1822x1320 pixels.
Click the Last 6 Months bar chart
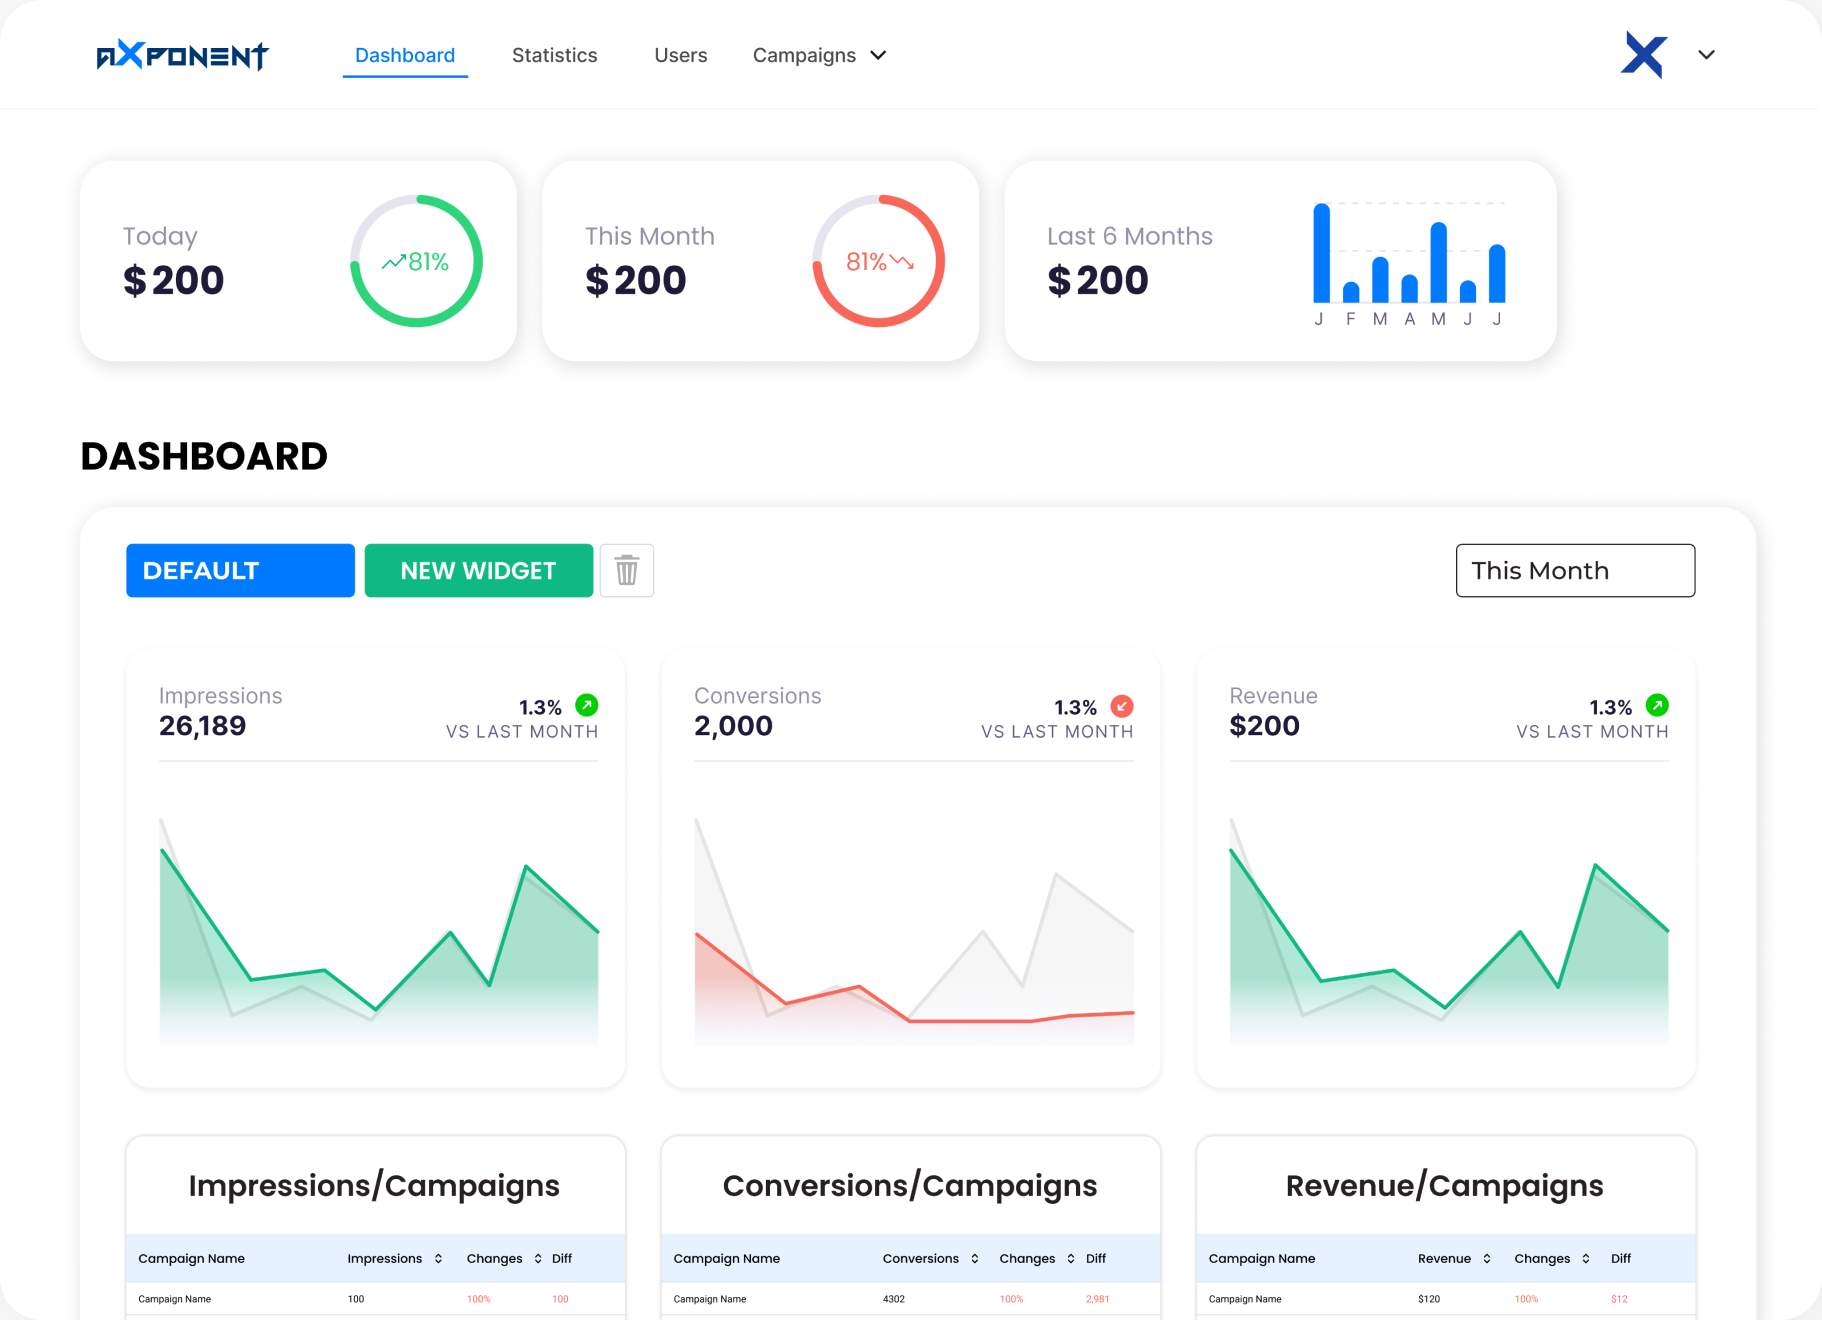pos(1408,260)
